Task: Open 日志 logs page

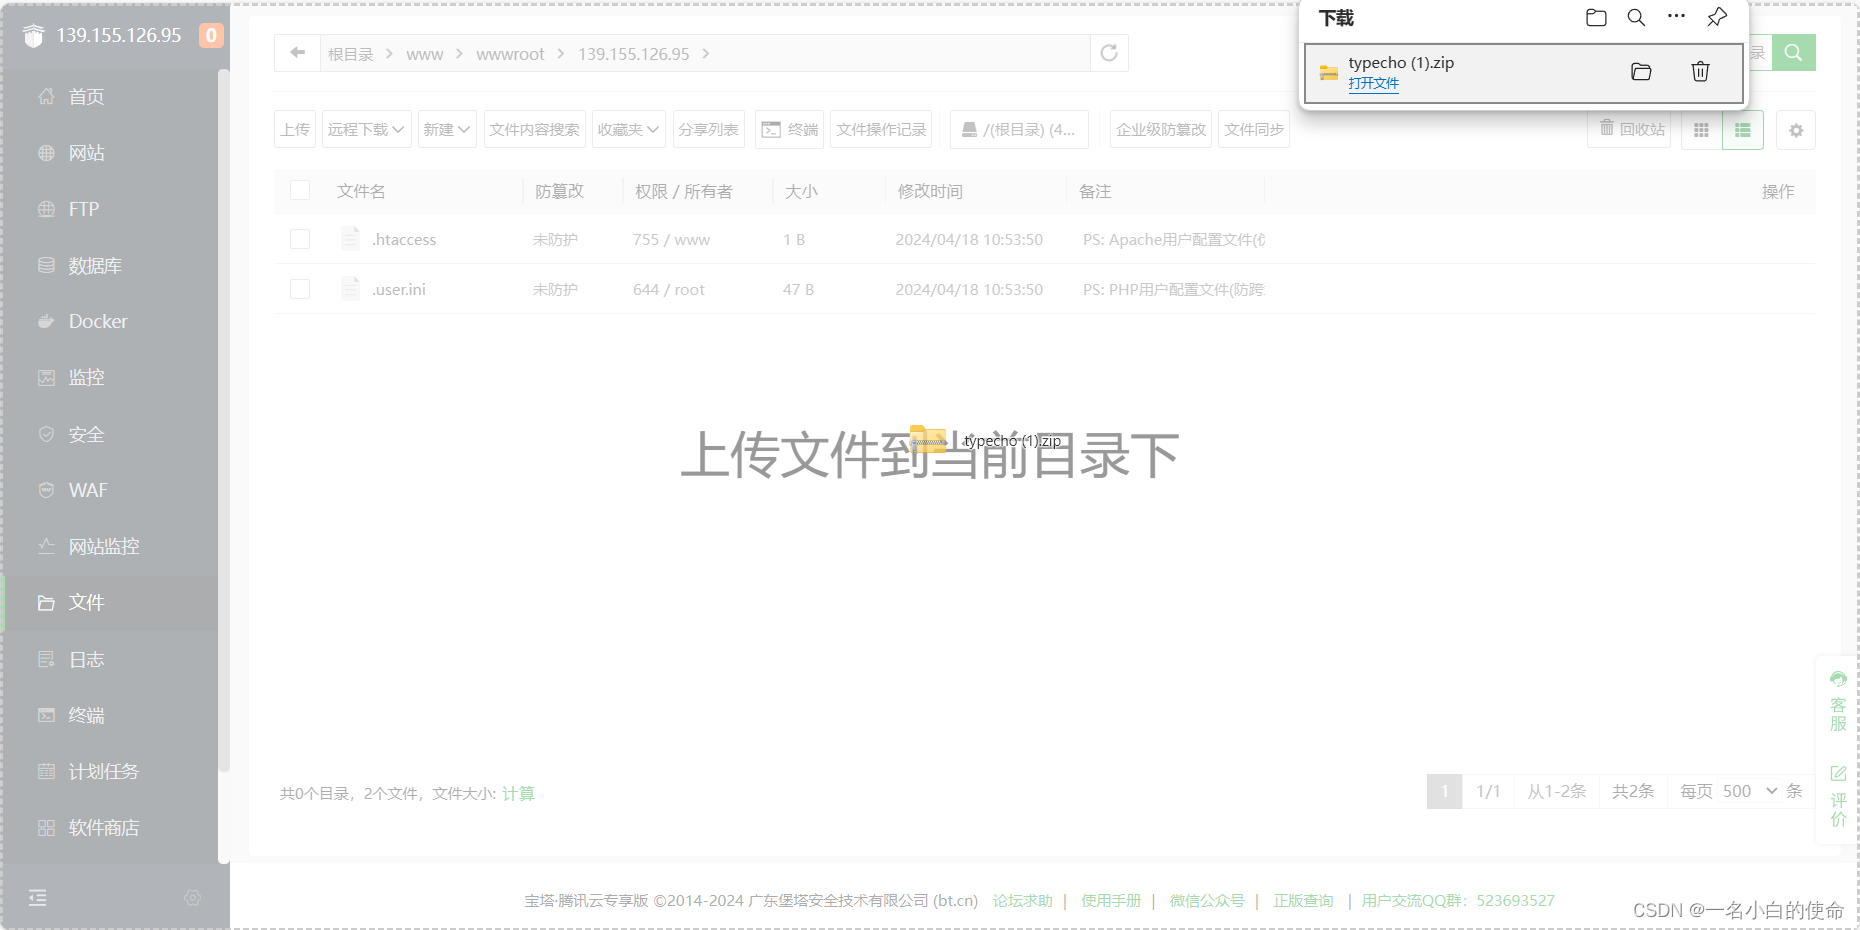Action: click(86, 659)
